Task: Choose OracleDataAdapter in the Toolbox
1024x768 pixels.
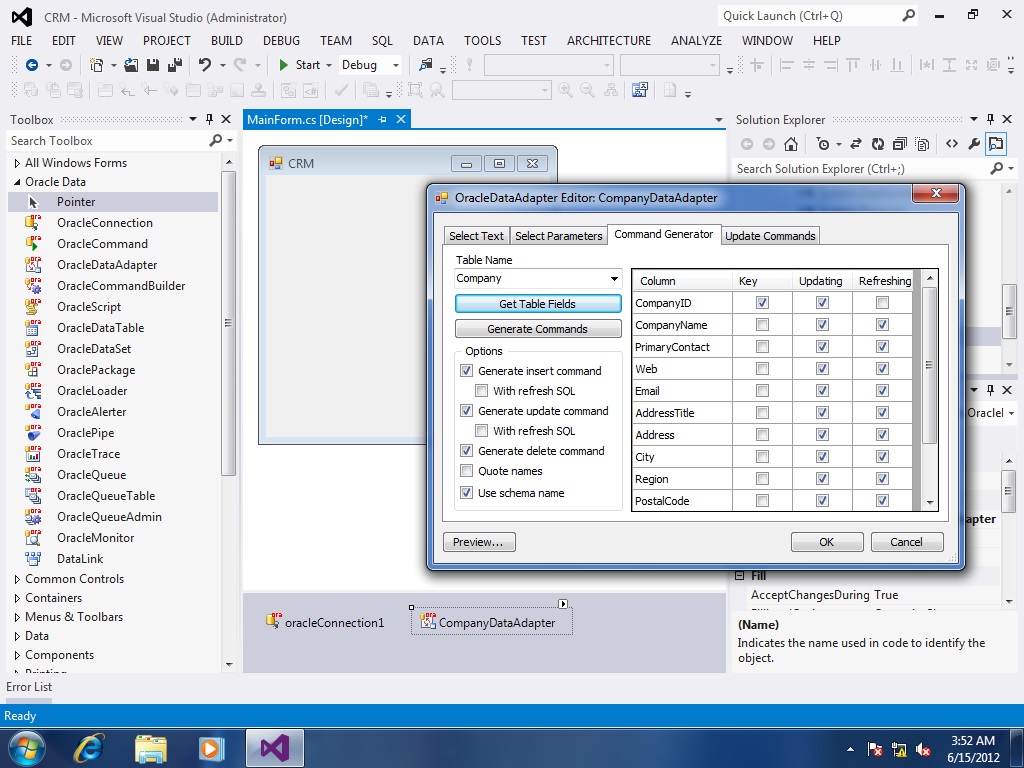Action: tap(107, 264)
